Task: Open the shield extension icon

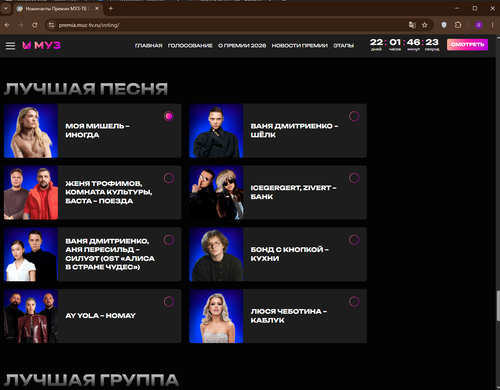Action: point(444,25)
